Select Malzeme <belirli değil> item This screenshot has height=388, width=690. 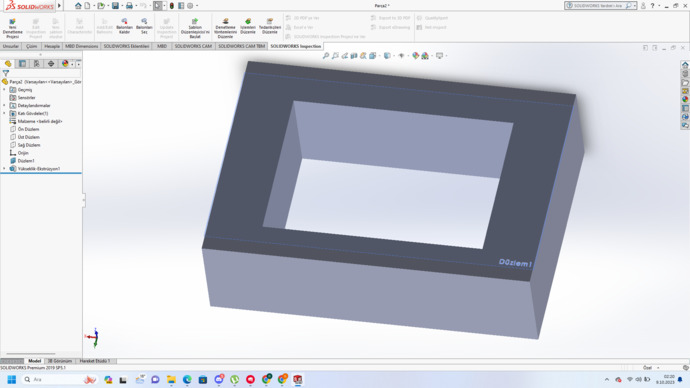click(x=40, y=121)
